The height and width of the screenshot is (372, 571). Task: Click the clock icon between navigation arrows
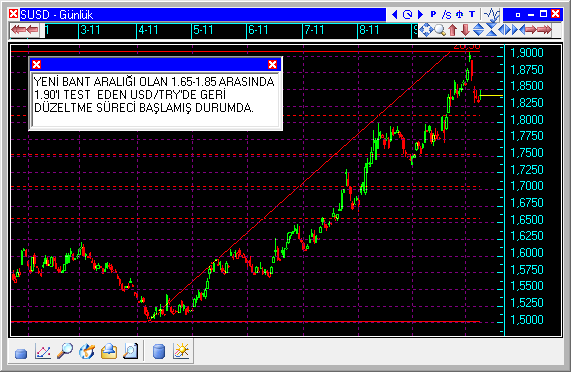[x=407, y=15]
